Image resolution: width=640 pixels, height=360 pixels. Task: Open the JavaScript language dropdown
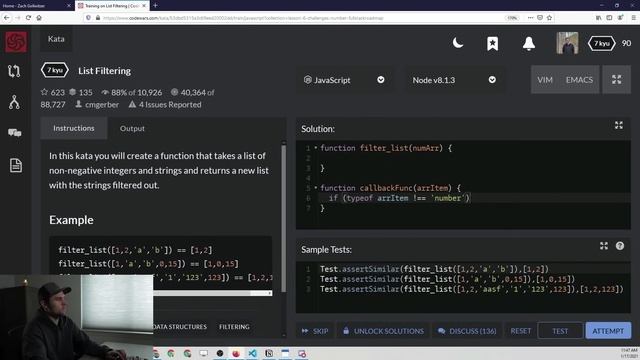[x=345, y=80]
